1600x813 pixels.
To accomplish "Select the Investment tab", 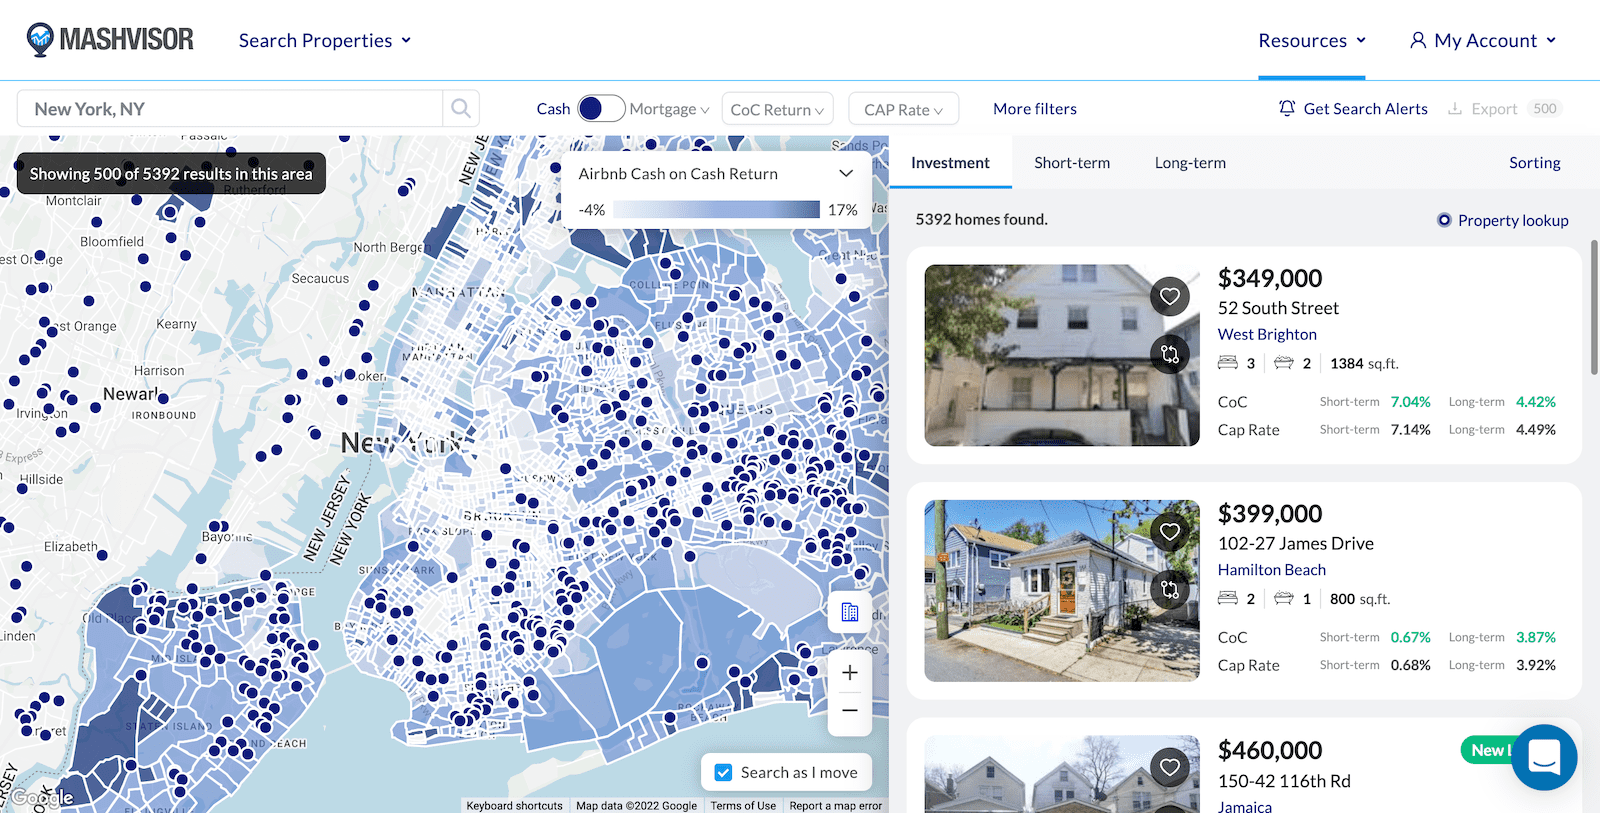I will tap(950, 163).
